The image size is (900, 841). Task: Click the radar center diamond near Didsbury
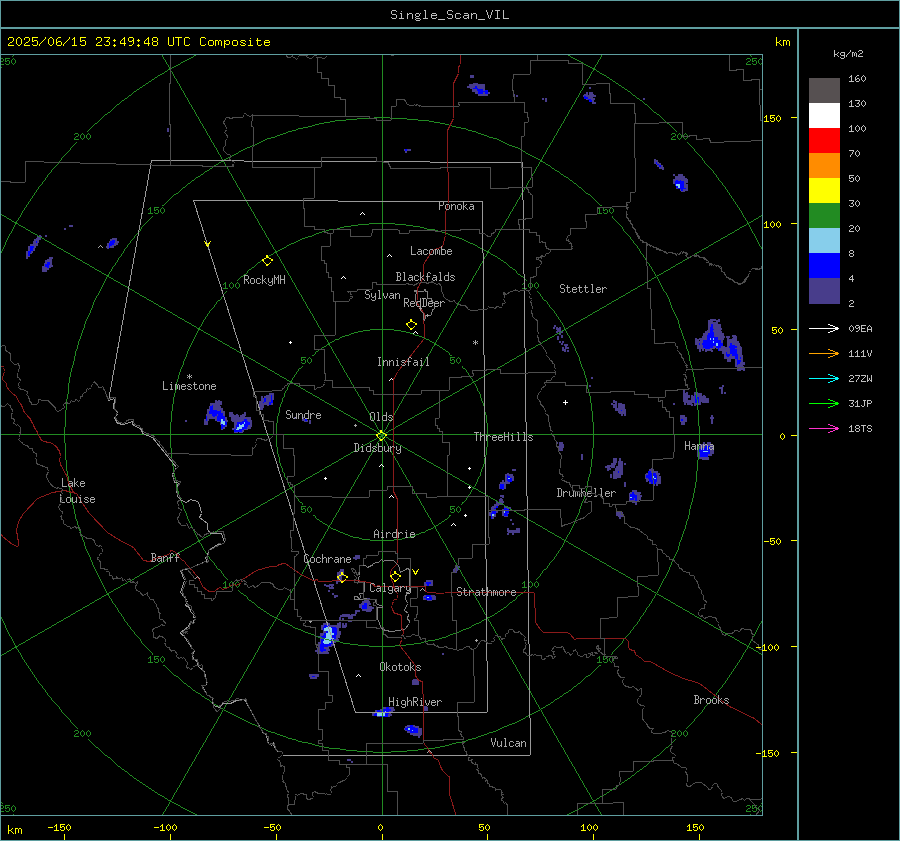coord(382,435)
